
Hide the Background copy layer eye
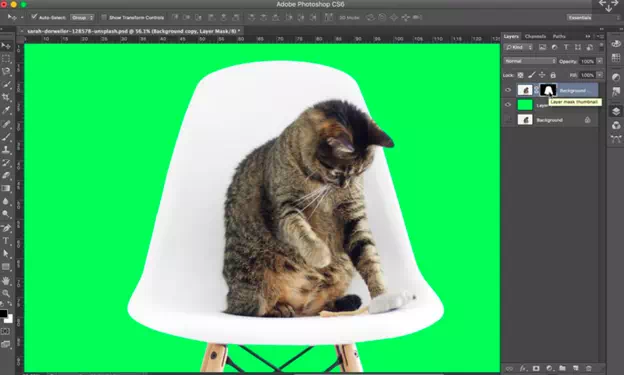(x=508, y=90)
